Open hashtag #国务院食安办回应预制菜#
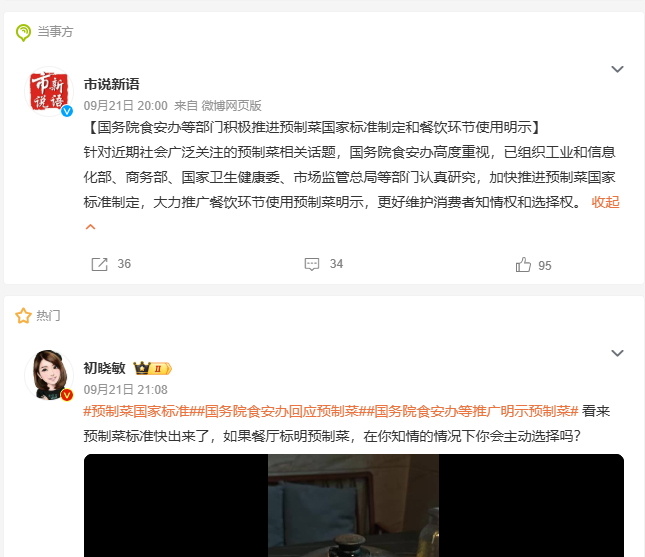The width and height of the screenshot is (645, 557). click(x=282, y=411)
